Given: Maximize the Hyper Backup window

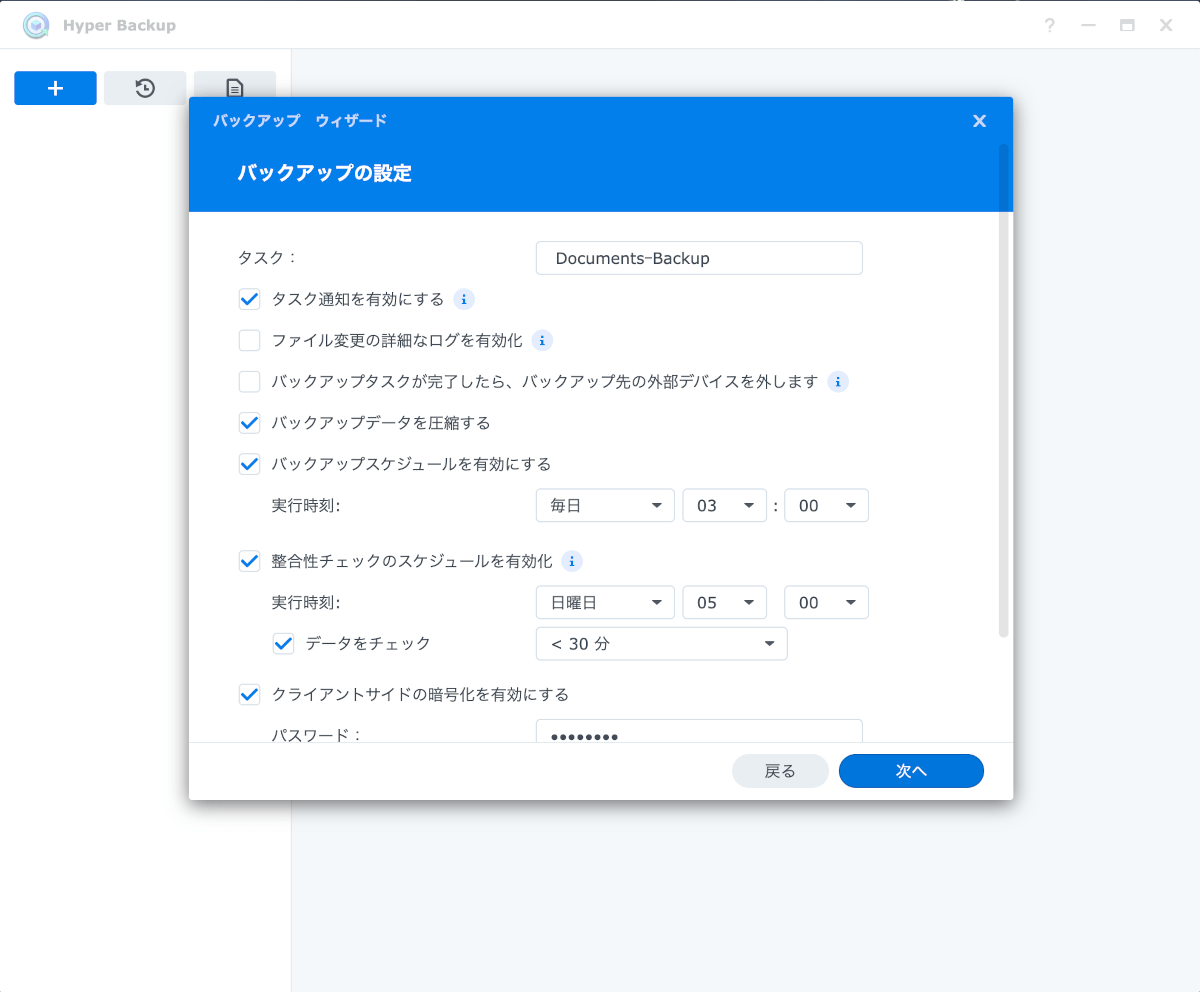Looking at the screenshot, I should point(1127,25).
